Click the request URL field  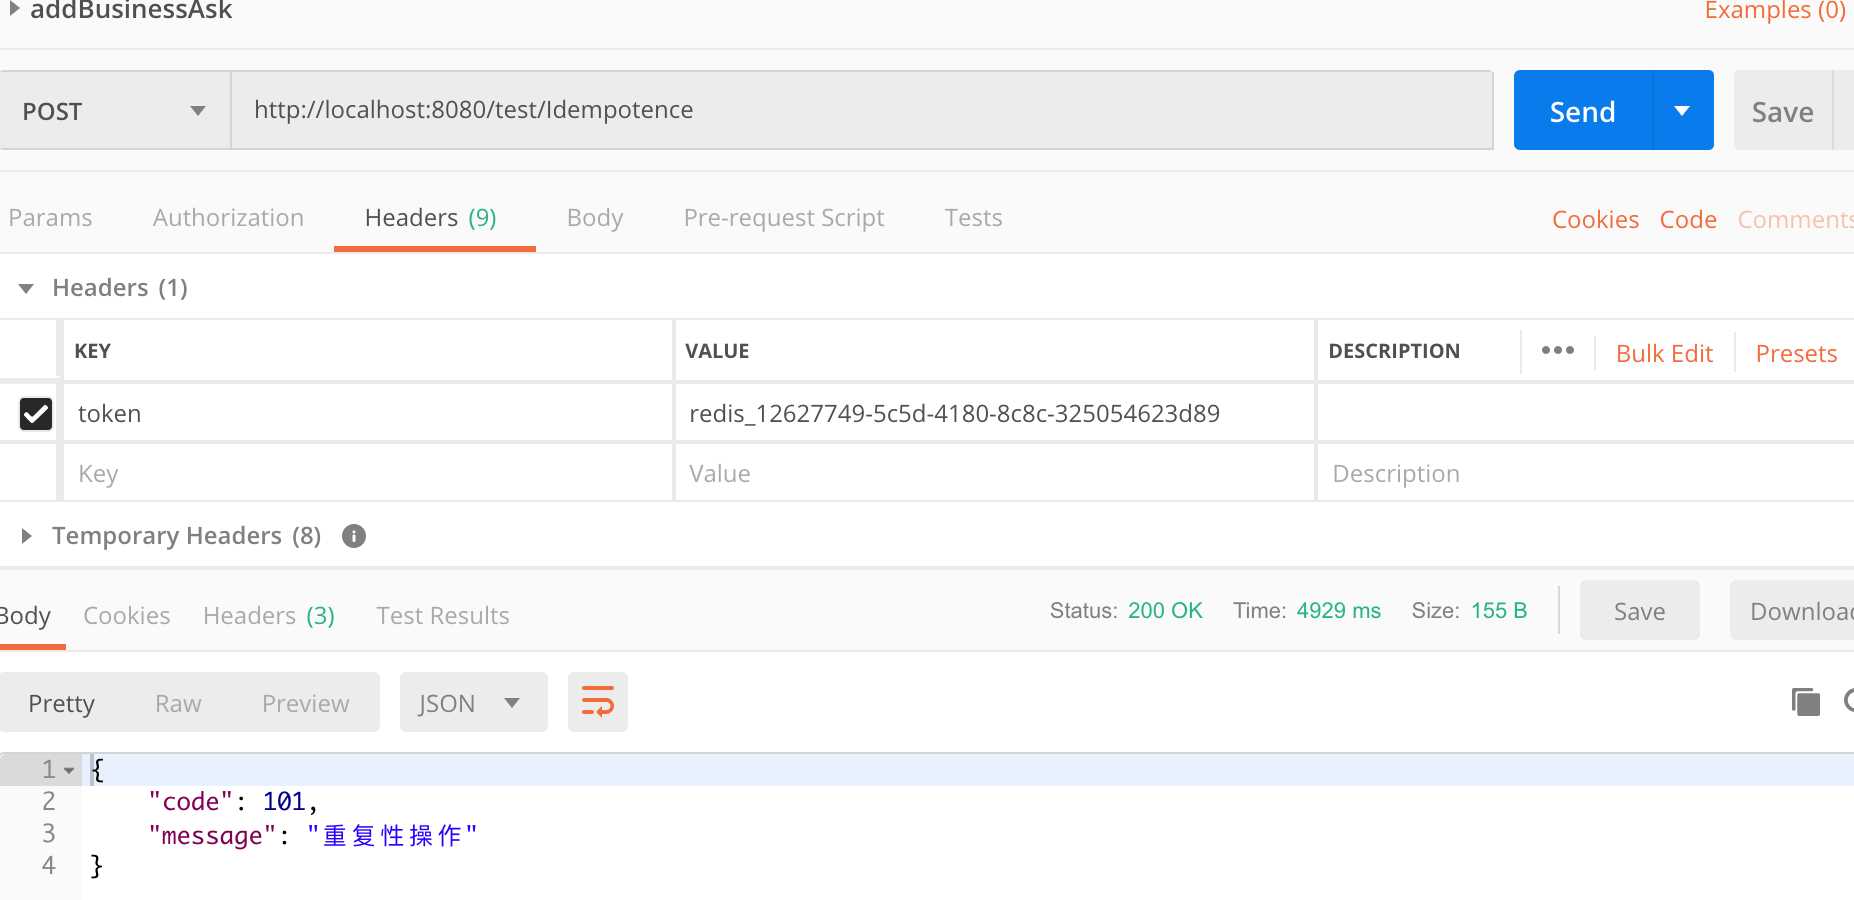[x=862, y=110]
